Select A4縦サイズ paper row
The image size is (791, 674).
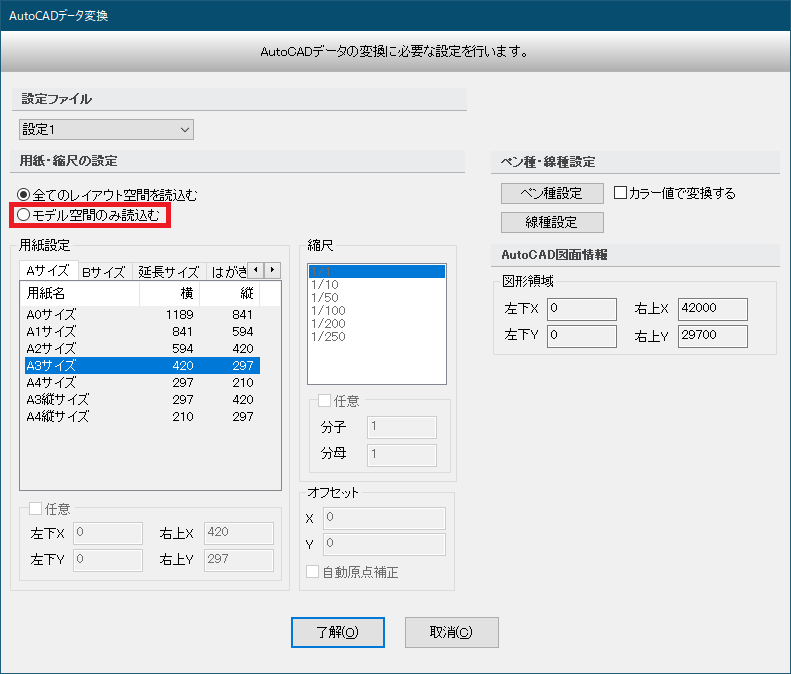click(x=142, y=417)
